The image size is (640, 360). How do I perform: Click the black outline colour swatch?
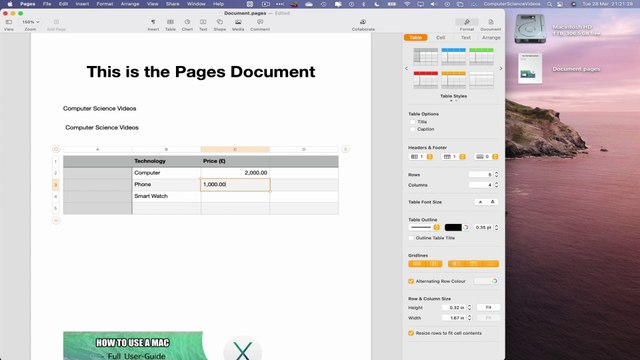click(x=453, y=227)
